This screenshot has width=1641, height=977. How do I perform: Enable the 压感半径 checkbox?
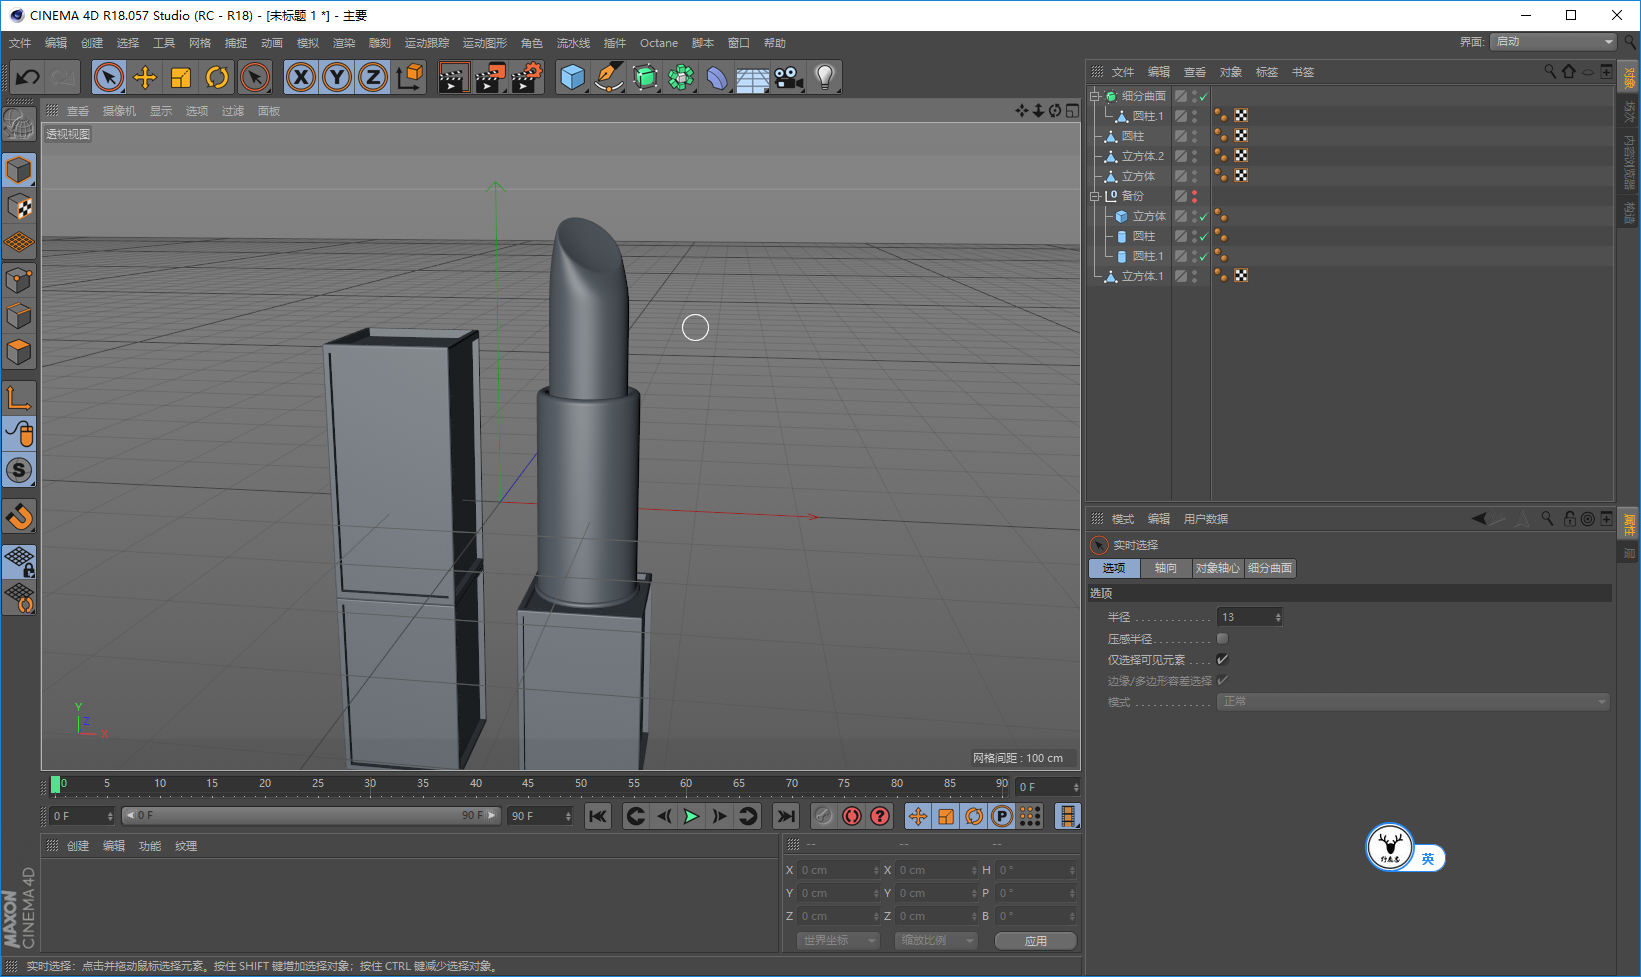pyautogui.click(x=1222, y=639)
